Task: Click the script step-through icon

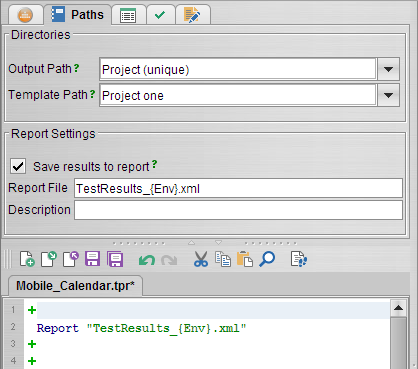Action: click(299, 259)
